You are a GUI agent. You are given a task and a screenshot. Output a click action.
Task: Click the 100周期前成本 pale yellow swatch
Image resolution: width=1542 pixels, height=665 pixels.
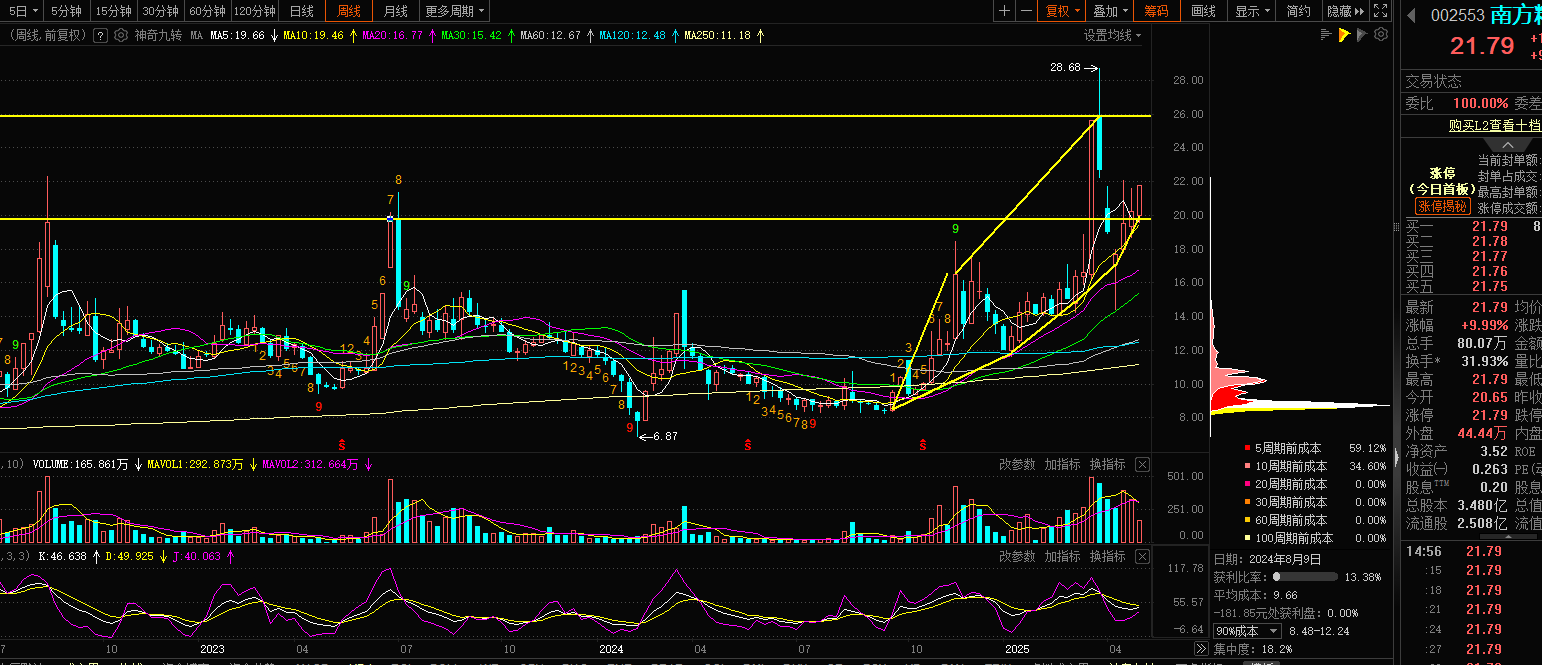click(1247, 538)
